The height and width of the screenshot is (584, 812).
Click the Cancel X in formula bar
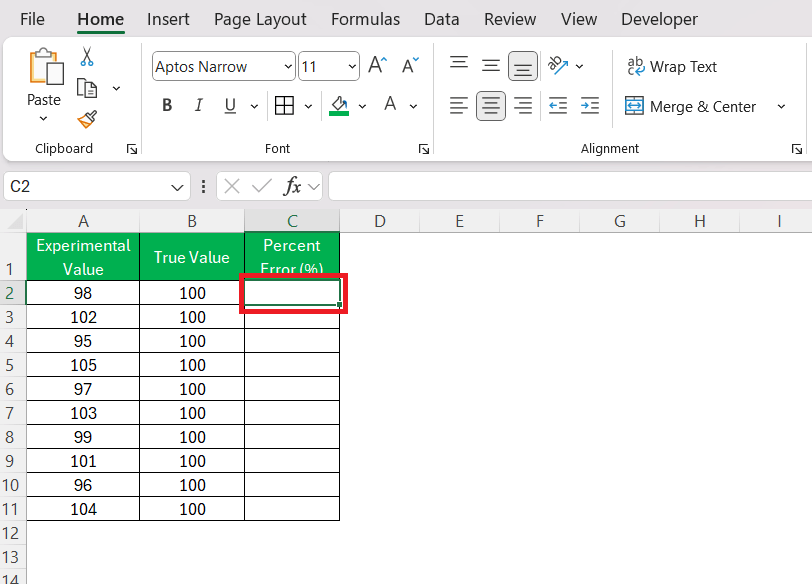point(232,186)
